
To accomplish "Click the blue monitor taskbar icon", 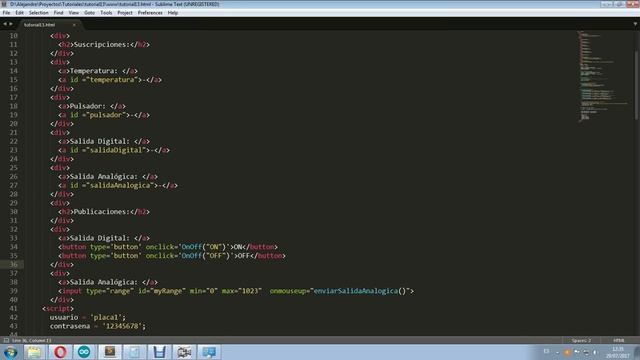I will (x=209, y=352).
